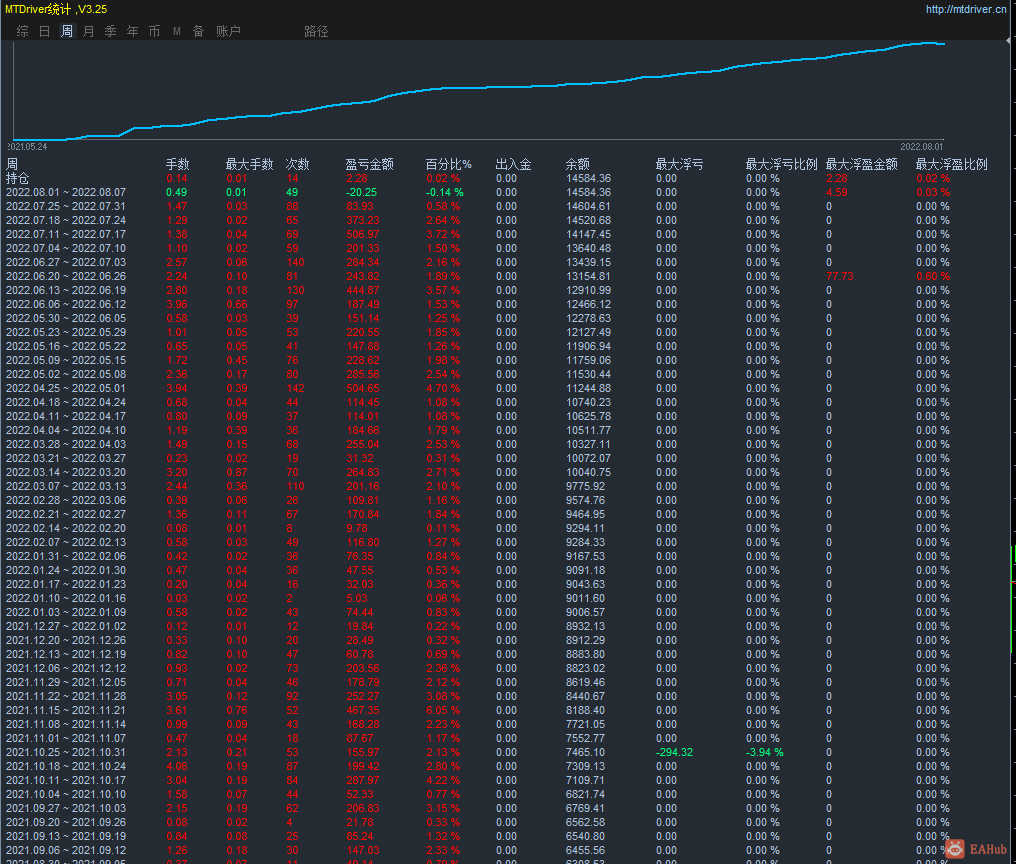The width and height of the screenshot is (1016, 864).
Task: Click the 最大手数 column header
Action: pyautogui.click(x=249, y=164)
